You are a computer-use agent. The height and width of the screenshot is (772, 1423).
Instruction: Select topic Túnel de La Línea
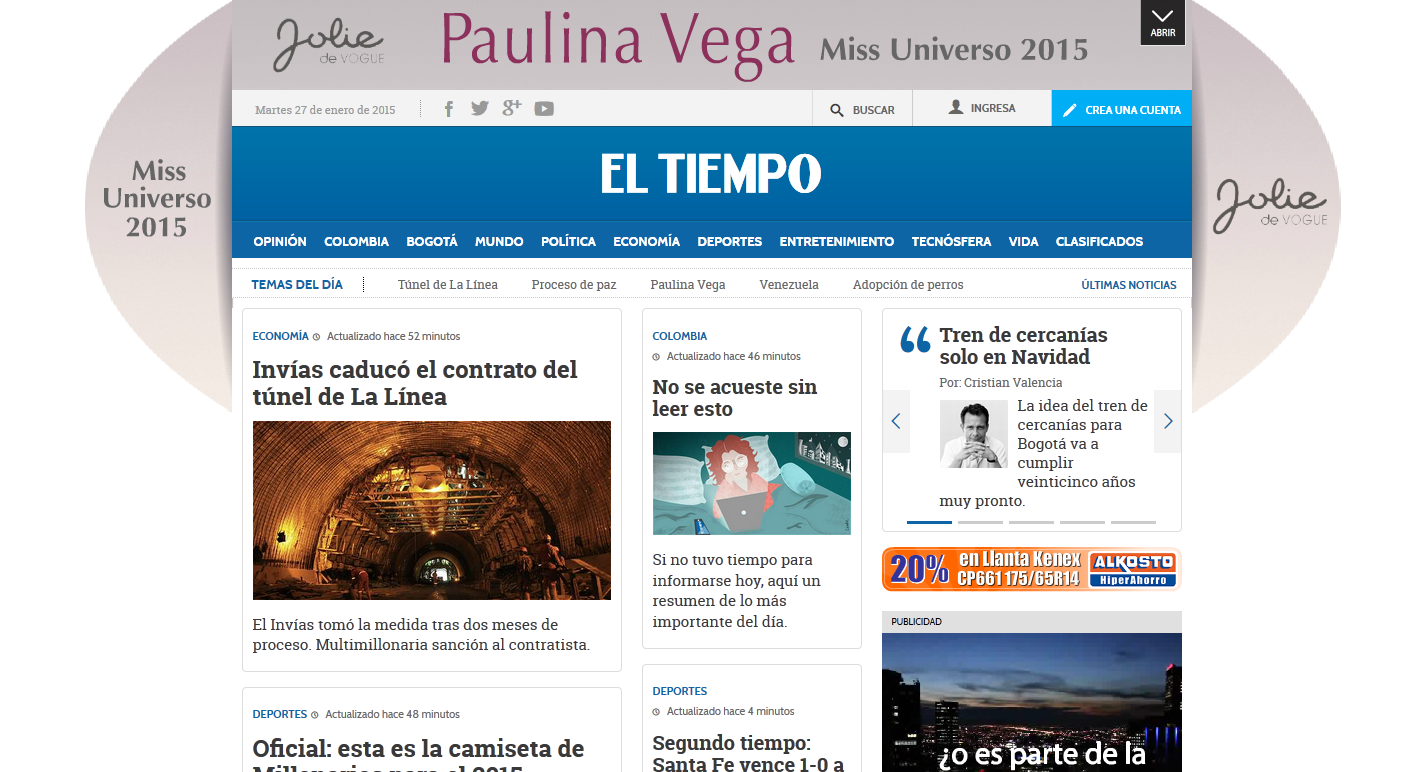pyautogui.click(x=448, y=285)
